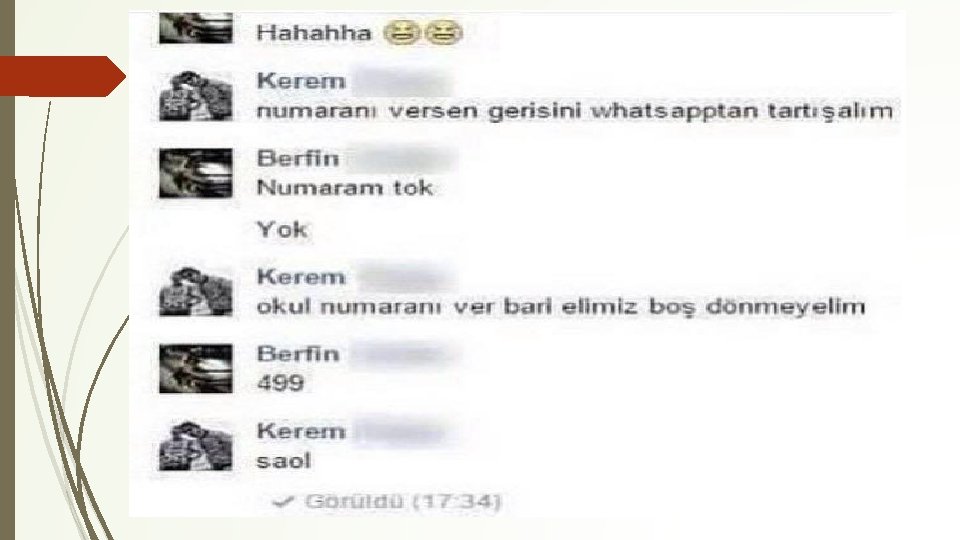
Task: Click Berfin's avatar beside the 499 message
Action: [x=196, y=369]
